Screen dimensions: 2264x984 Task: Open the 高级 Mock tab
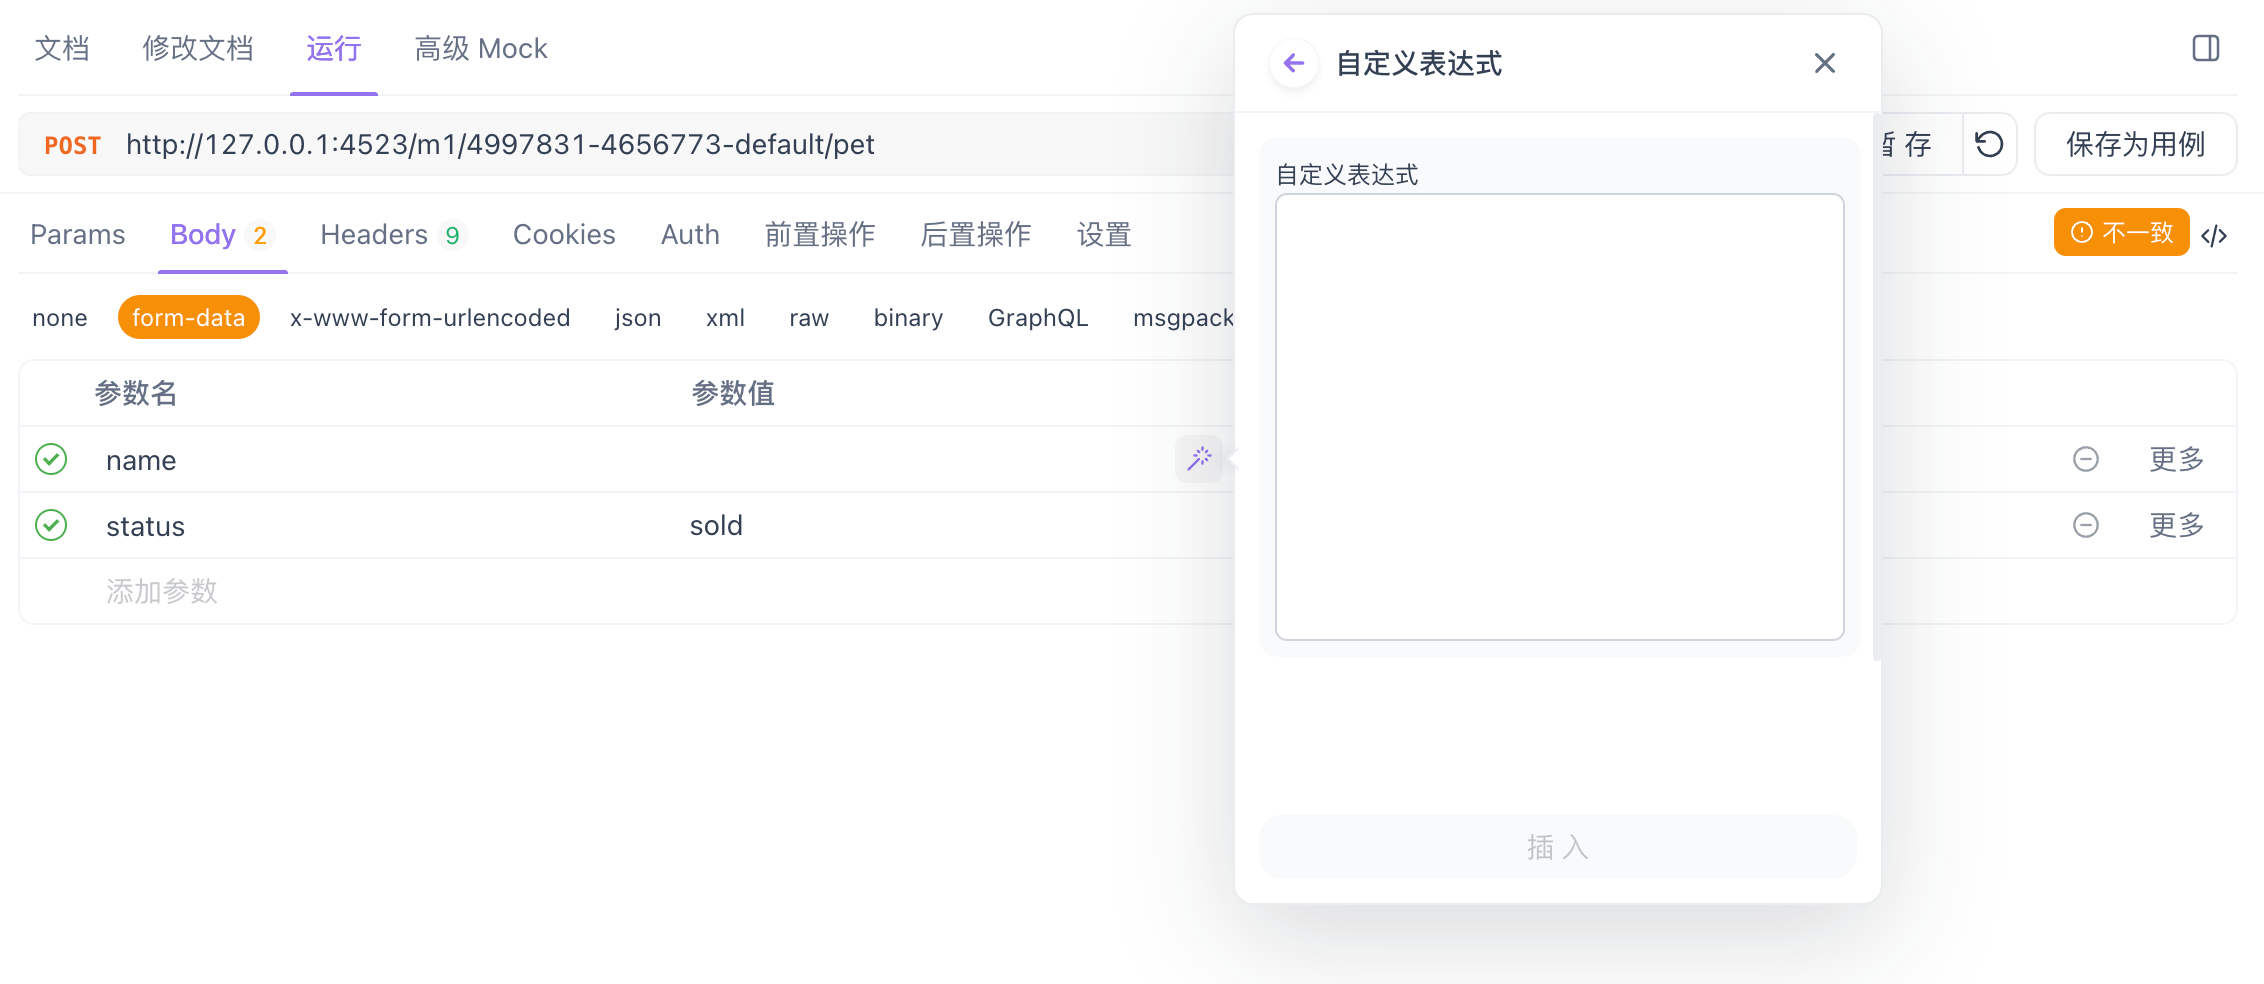pyautogui.click(x=480, y=47)
